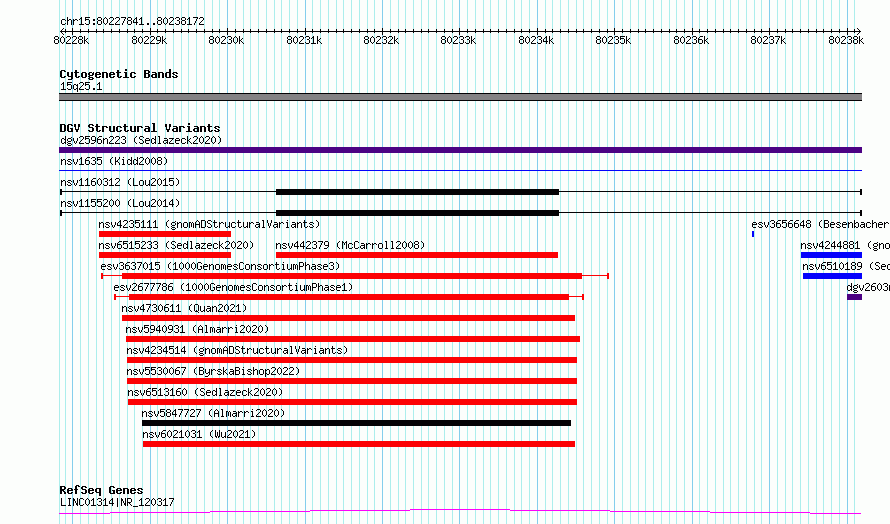Click the 80236k ruler position label
The image size is (890, 524).
click(691, 40)
